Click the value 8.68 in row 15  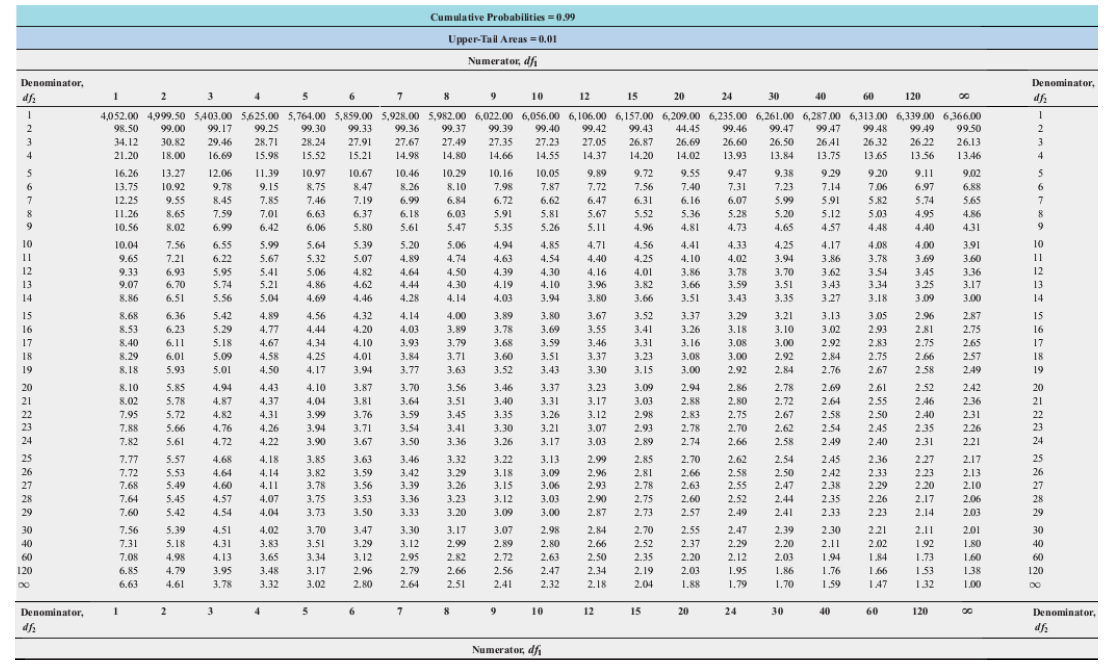click(x=128, y=316)
